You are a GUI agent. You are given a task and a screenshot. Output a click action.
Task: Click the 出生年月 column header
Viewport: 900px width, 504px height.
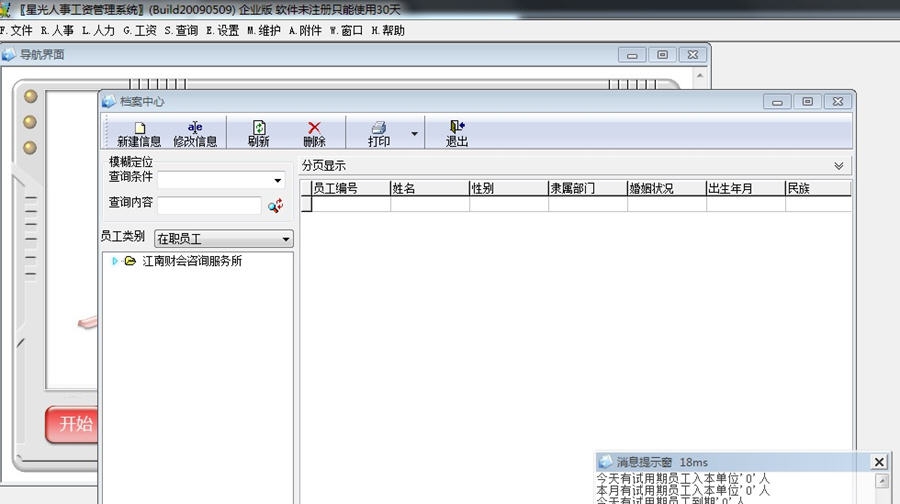click(746, 188)
